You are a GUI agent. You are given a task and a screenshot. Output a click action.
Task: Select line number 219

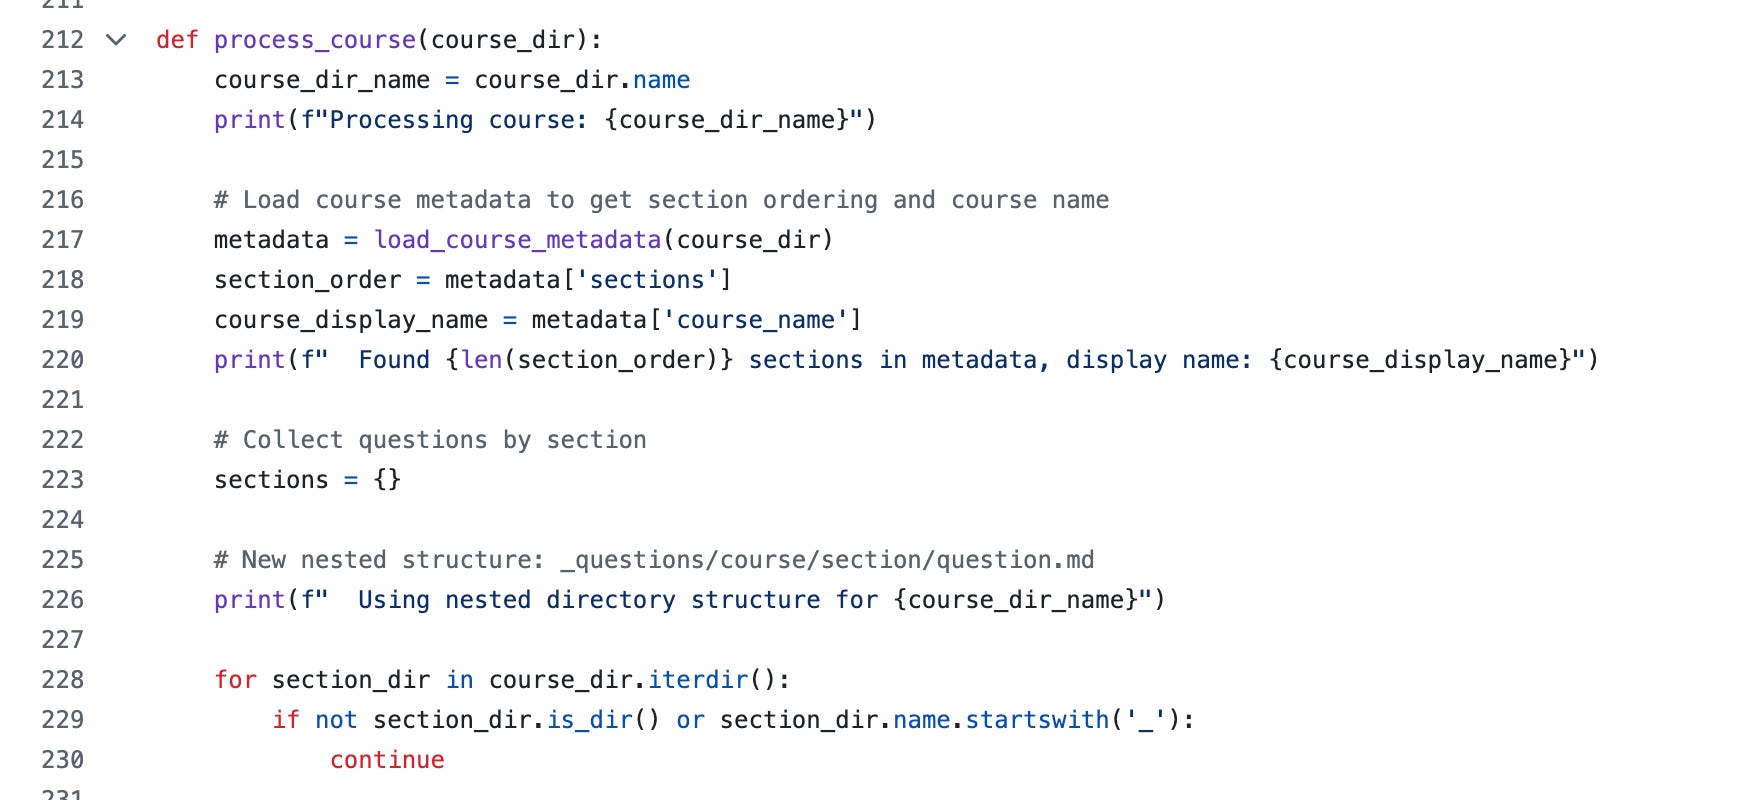(63, 320)
